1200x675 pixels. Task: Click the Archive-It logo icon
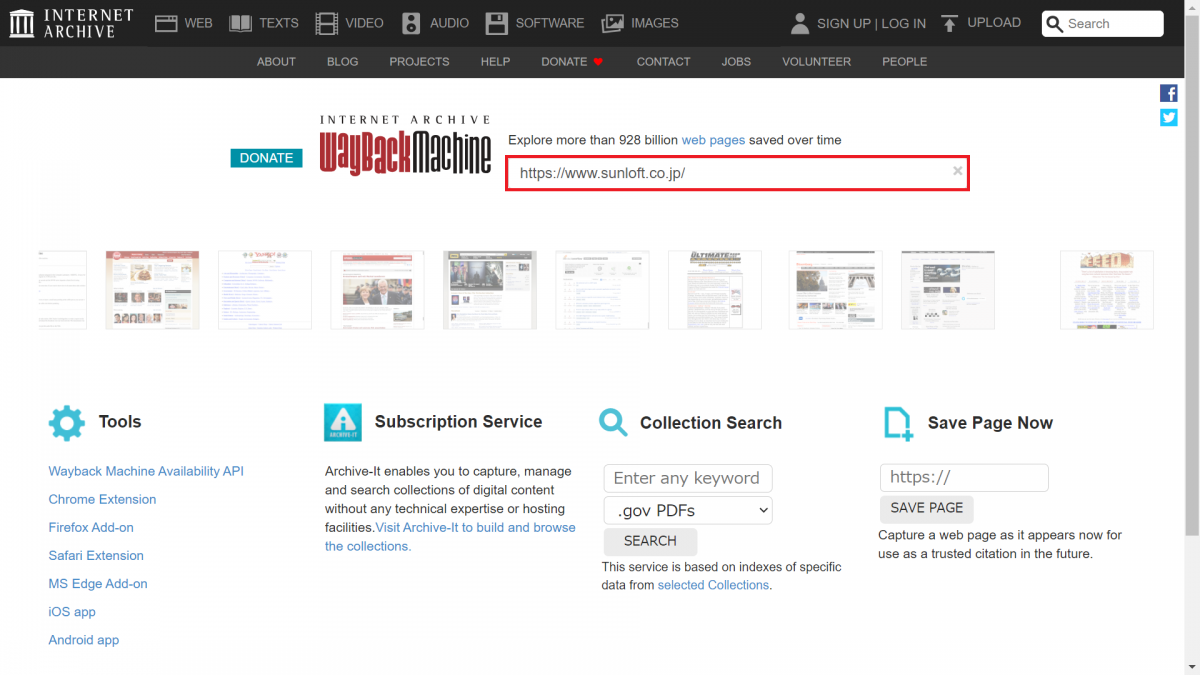tap(343, 423)
